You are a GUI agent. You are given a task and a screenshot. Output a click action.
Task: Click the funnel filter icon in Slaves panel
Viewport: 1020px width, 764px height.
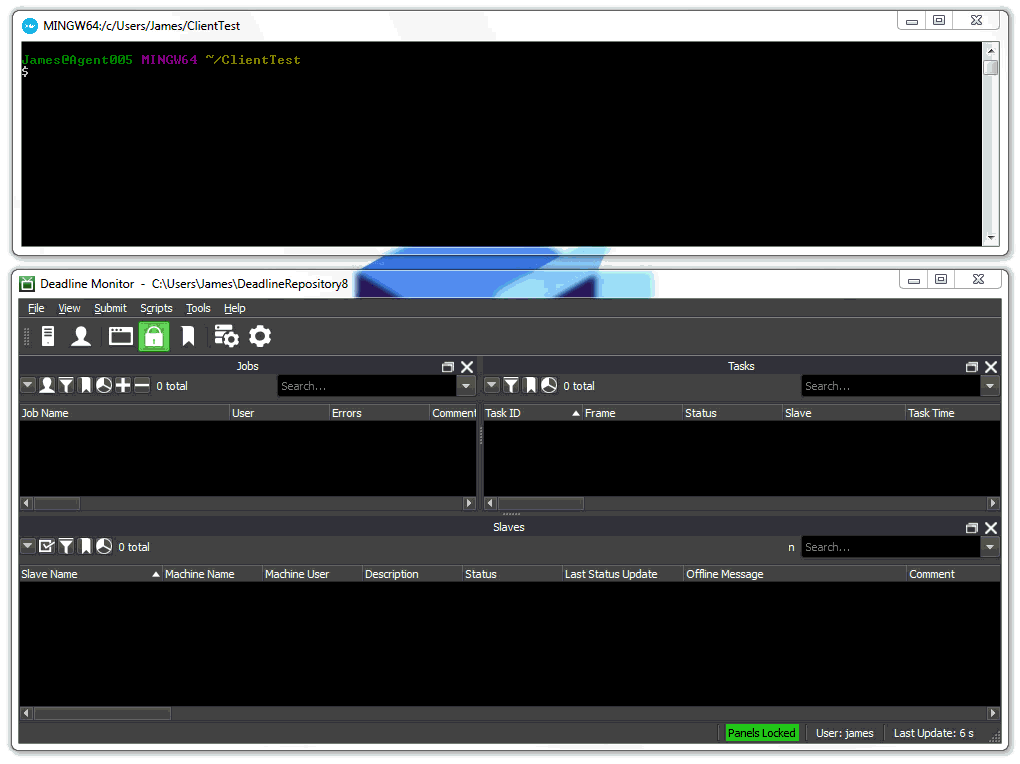(66, 547)
